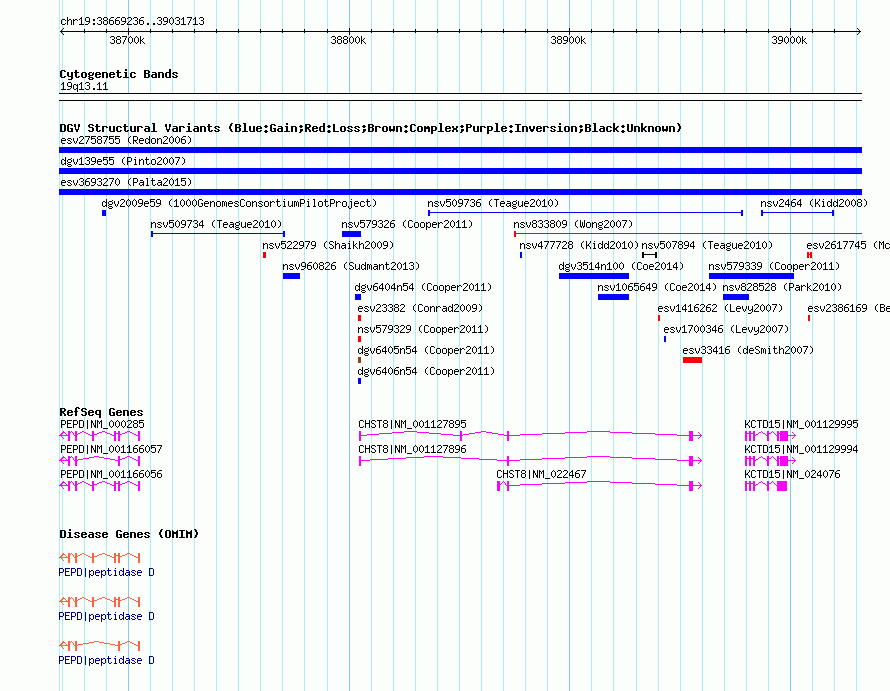This screenshot has width=890, height=691.
Task: Click the nsv828528 (Park2010) blue bar
Action: [736, 297]
